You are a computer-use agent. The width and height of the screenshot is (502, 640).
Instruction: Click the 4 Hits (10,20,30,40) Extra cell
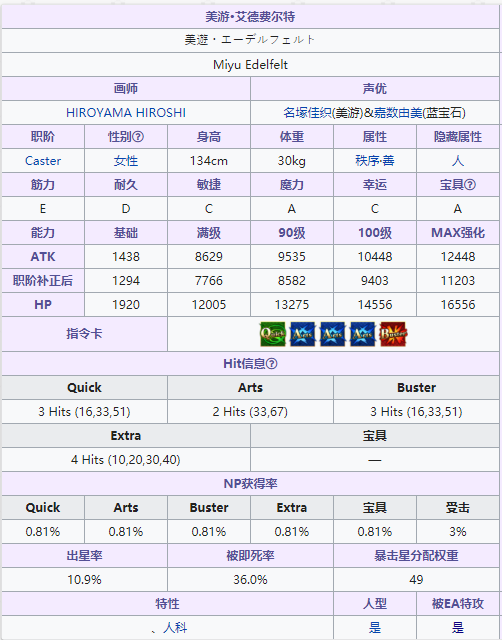(x=126, y=460)
